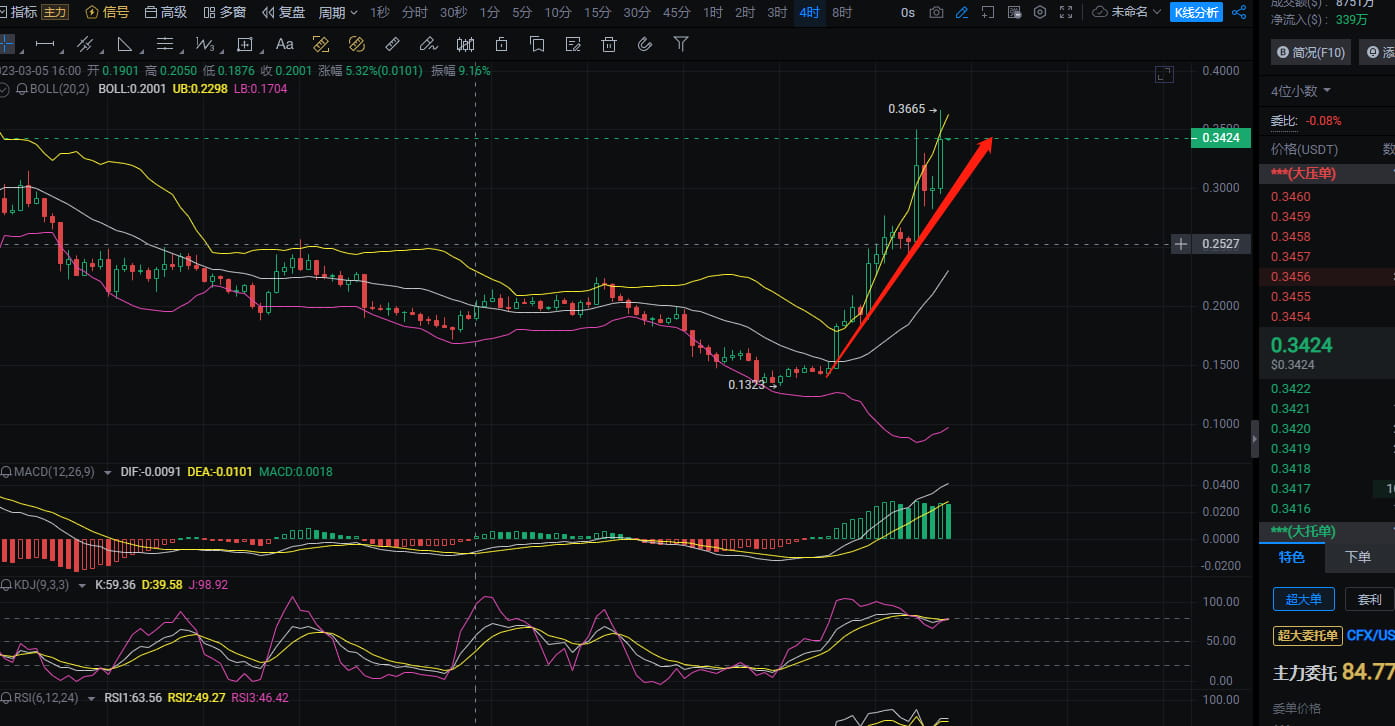
Task: Open the filter funnel icon
Action: (681, 44)
